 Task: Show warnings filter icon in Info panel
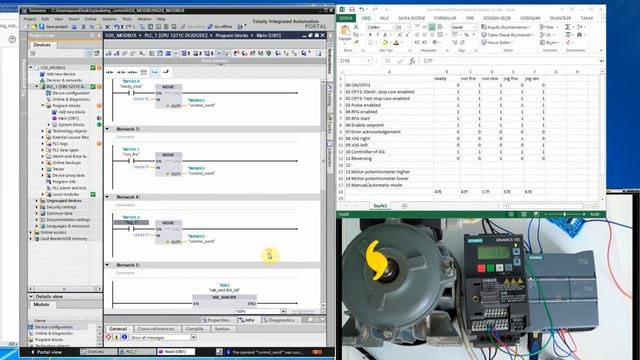116,337
